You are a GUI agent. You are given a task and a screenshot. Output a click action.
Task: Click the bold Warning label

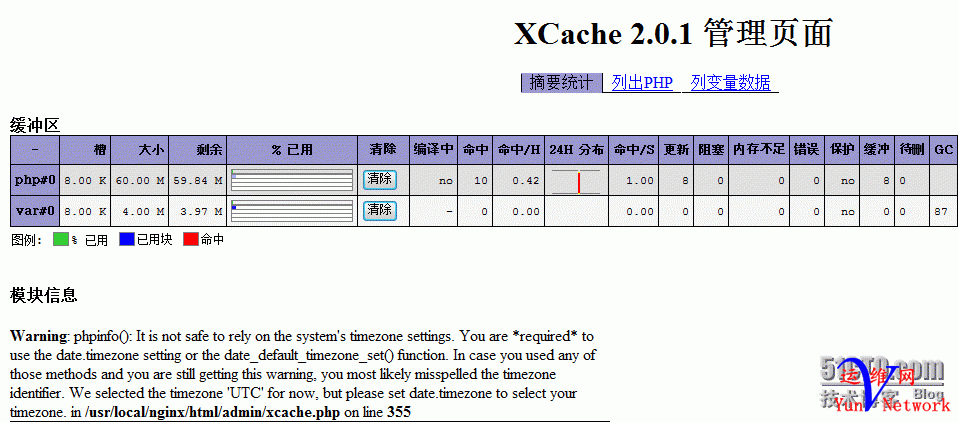click(38, 336)
